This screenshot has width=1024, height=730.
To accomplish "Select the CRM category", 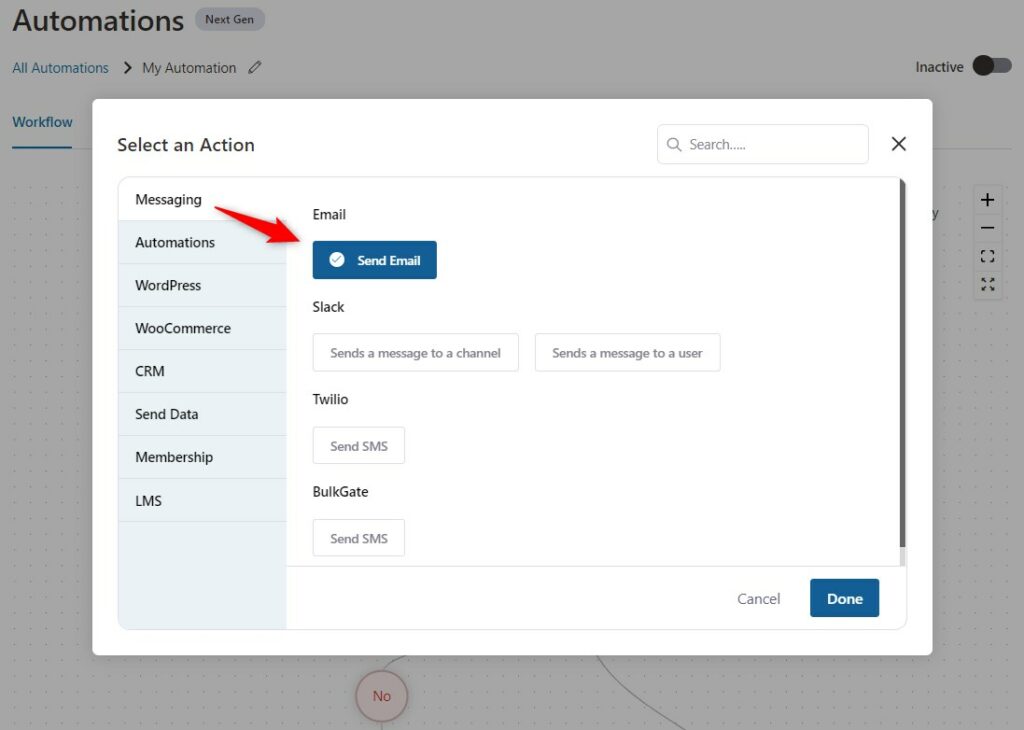I will click(x=202, y=371).
